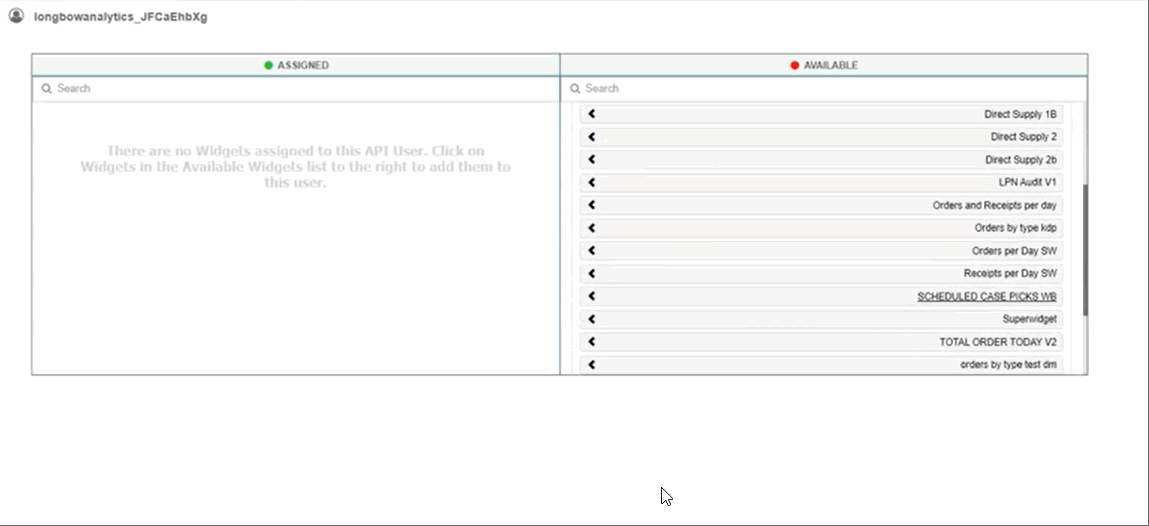Click the arrow icon for Superwidget
The width and height of the screenshot is (1149, 526).
click(x=591, y=319)
